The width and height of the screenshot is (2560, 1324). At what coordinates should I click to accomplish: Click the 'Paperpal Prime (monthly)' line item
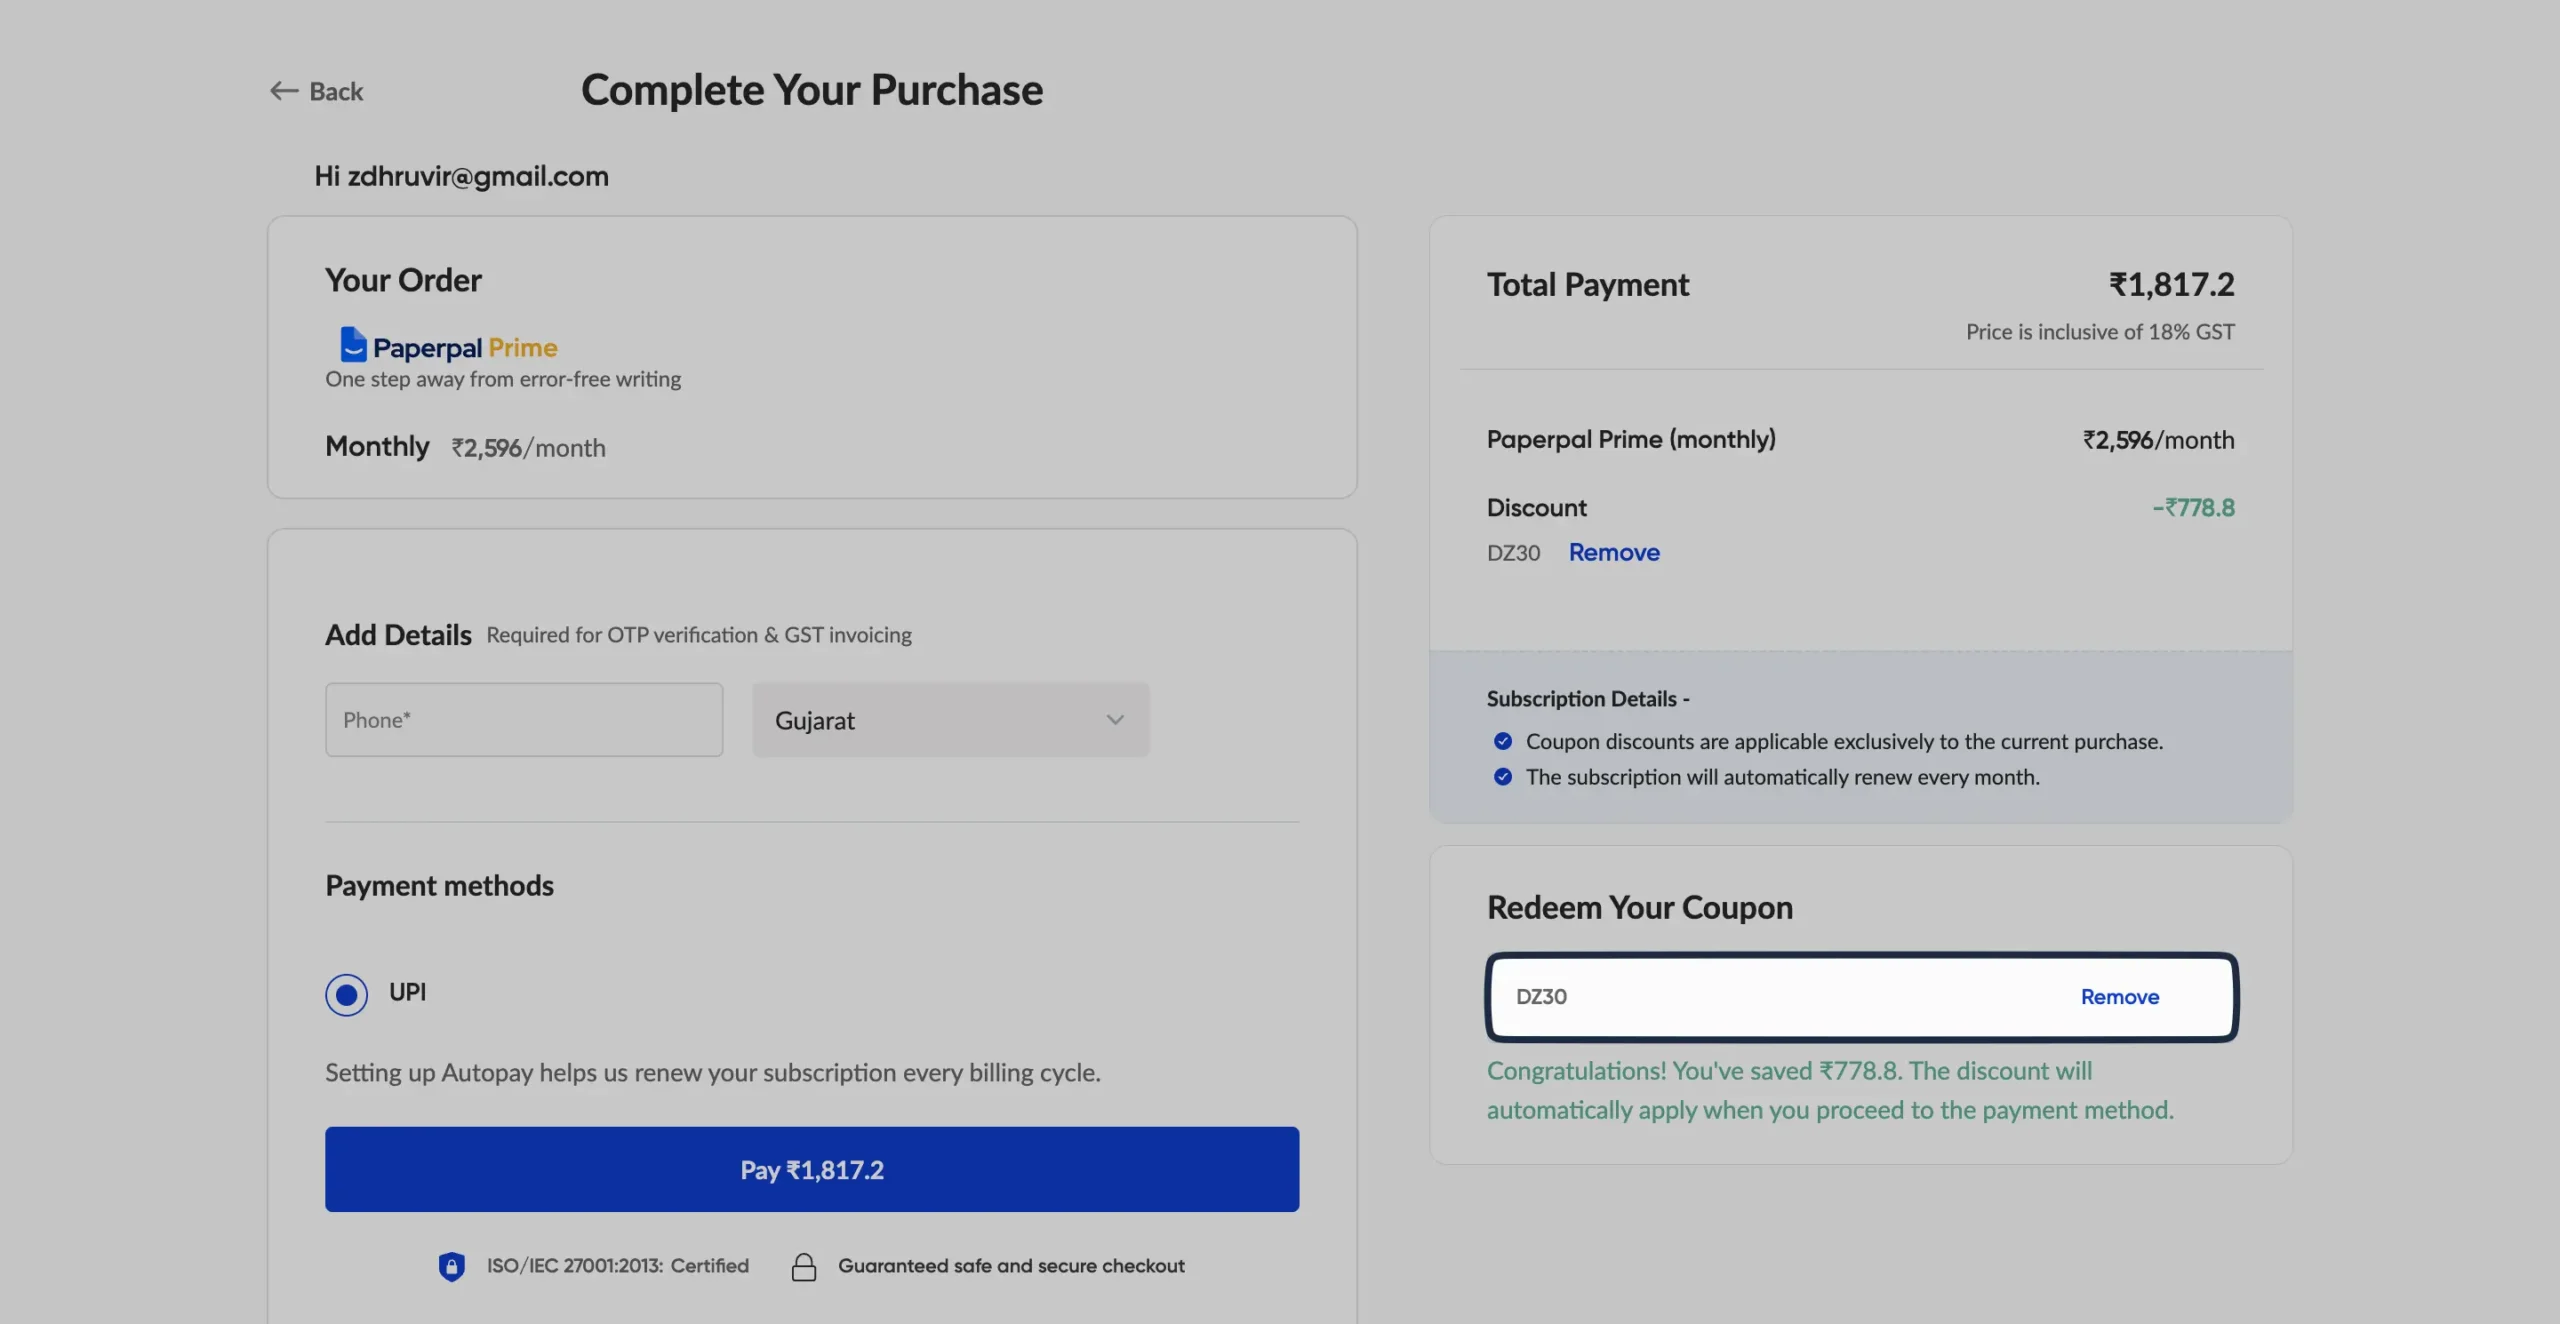tap(1631, 440)
